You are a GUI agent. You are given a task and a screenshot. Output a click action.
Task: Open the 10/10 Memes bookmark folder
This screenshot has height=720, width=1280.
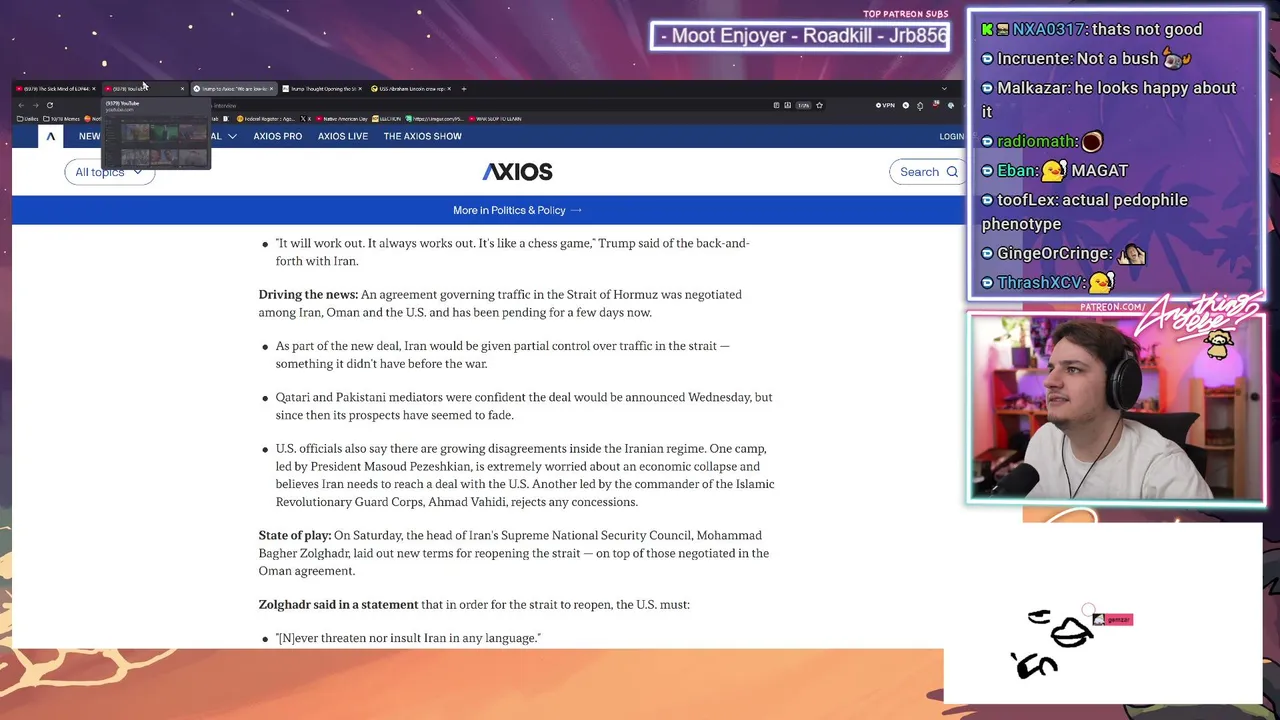[62, 119]
